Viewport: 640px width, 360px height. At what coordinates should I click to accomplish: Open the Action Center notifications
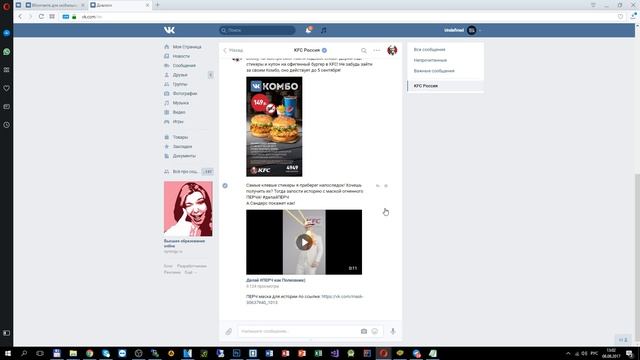click(x=629, y=353)
